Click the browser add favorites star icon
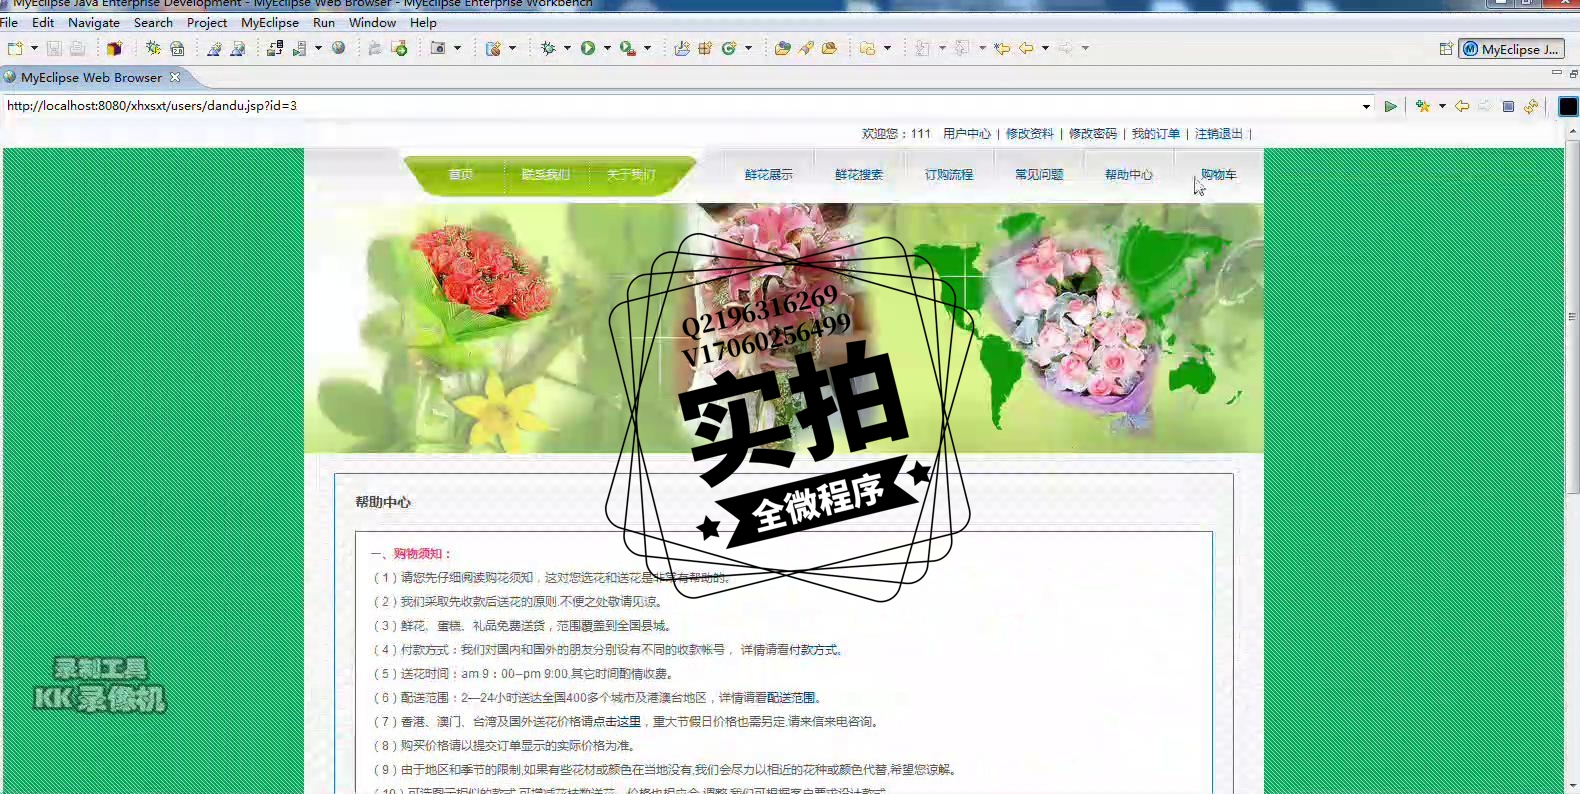 pos(1423,106)
